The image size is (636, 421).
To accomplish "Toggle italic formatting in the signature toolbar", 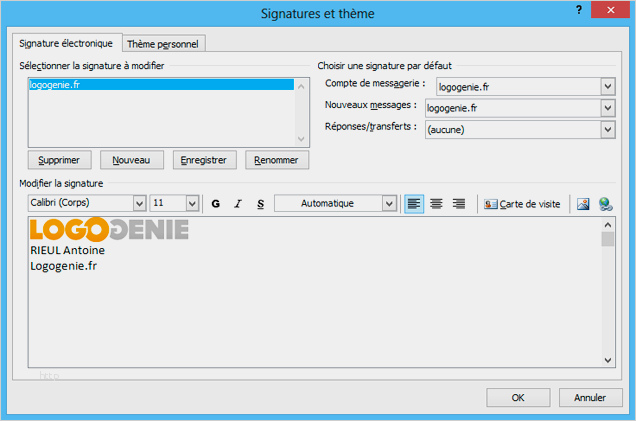I will tap(238, 204).
